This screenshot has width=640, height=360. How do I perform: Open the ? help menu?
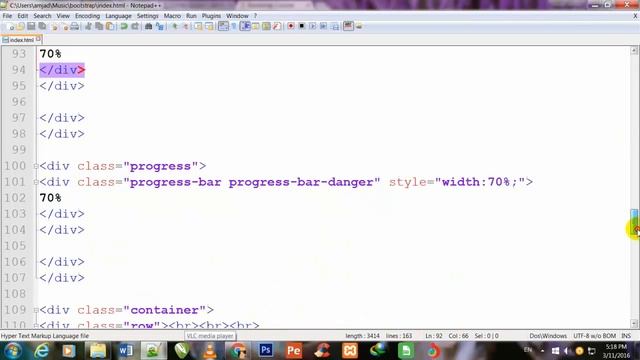tap(256, 16)
